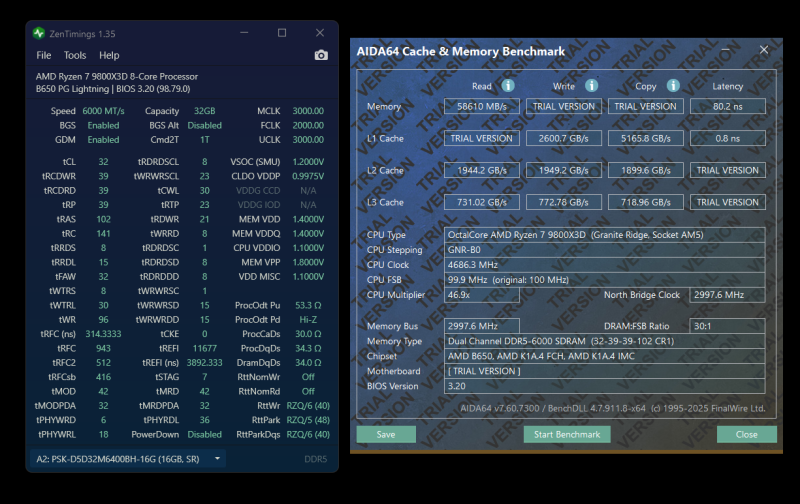
Task: Click the BGS Alt value Disabled
Action: (205, 125)
